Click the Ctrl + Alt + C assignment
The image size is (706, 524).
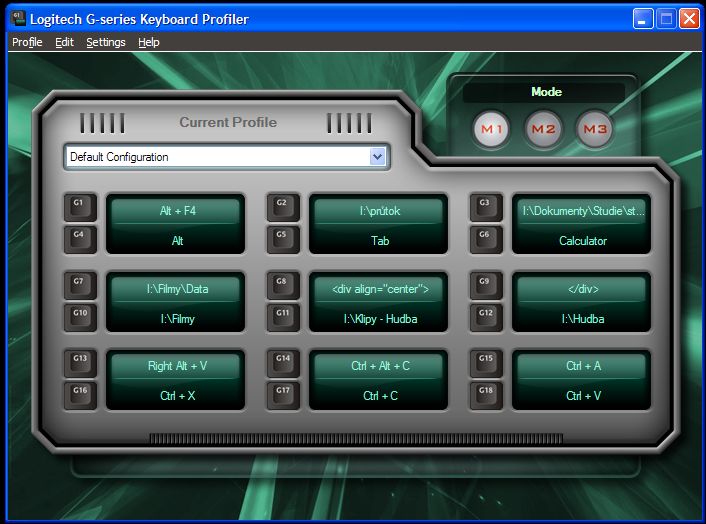(x=379, y=366)
